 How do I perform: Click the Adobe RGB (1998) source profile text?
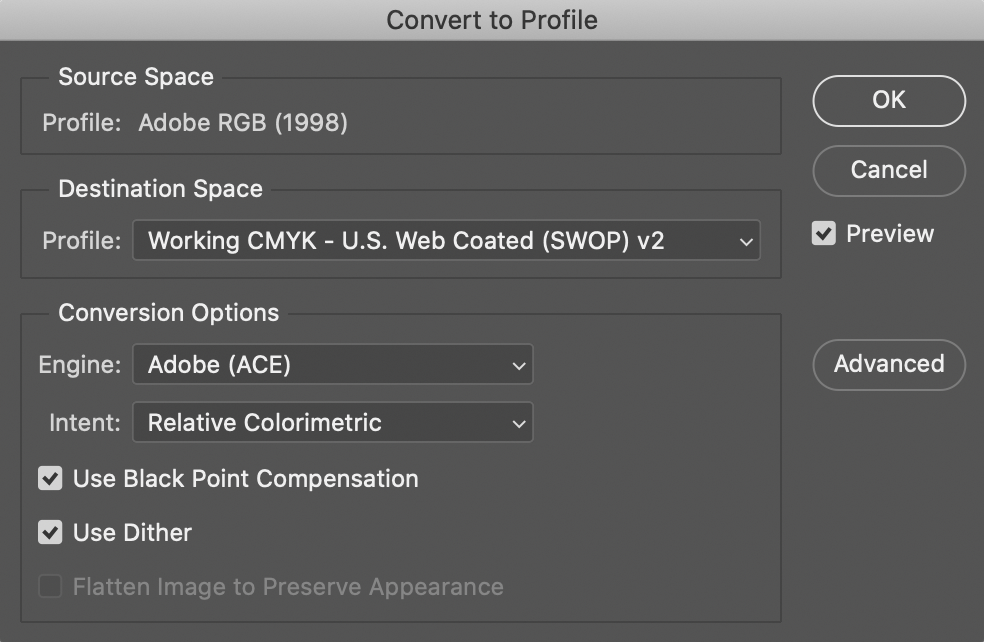point(243,124)
